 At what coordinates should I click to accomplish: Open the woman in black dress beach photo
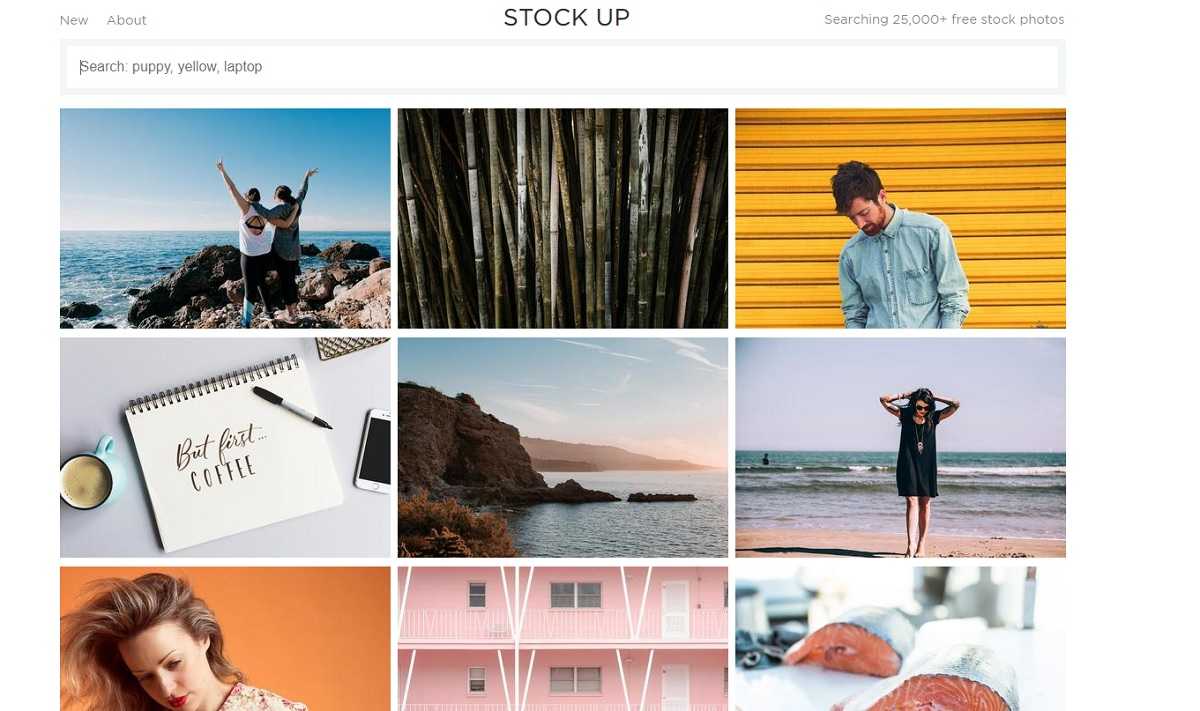pyautogui.click(x=900, y=447)
